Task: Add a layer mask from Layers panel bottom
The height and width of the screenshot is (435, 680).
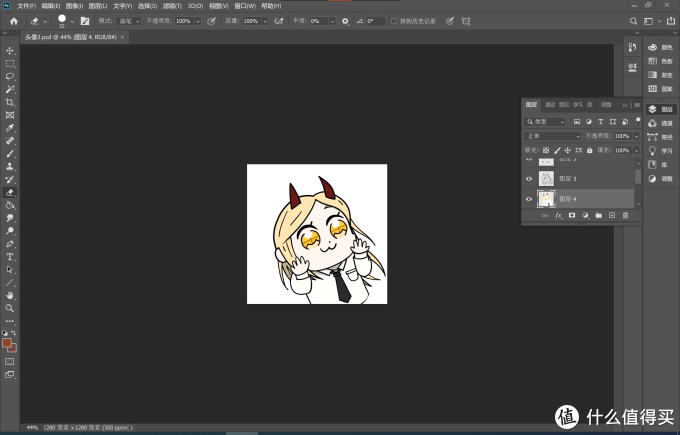Action: [572, 216]
